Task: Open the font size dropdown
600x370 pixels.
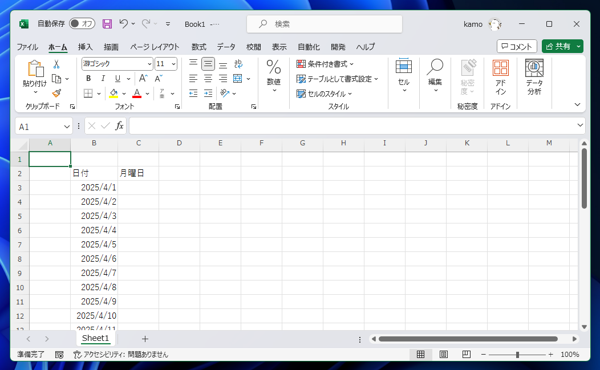Action: coord(173,64)
